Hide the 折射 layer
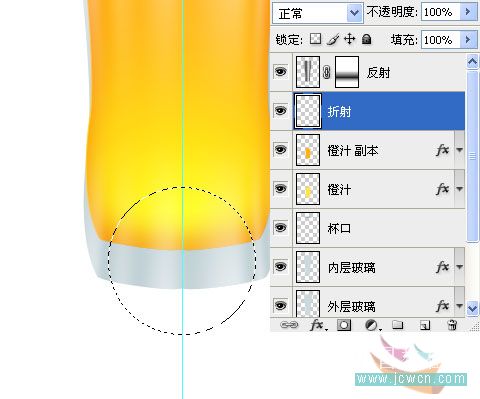Viewport: 480px width, 399px height. point(280,110)
